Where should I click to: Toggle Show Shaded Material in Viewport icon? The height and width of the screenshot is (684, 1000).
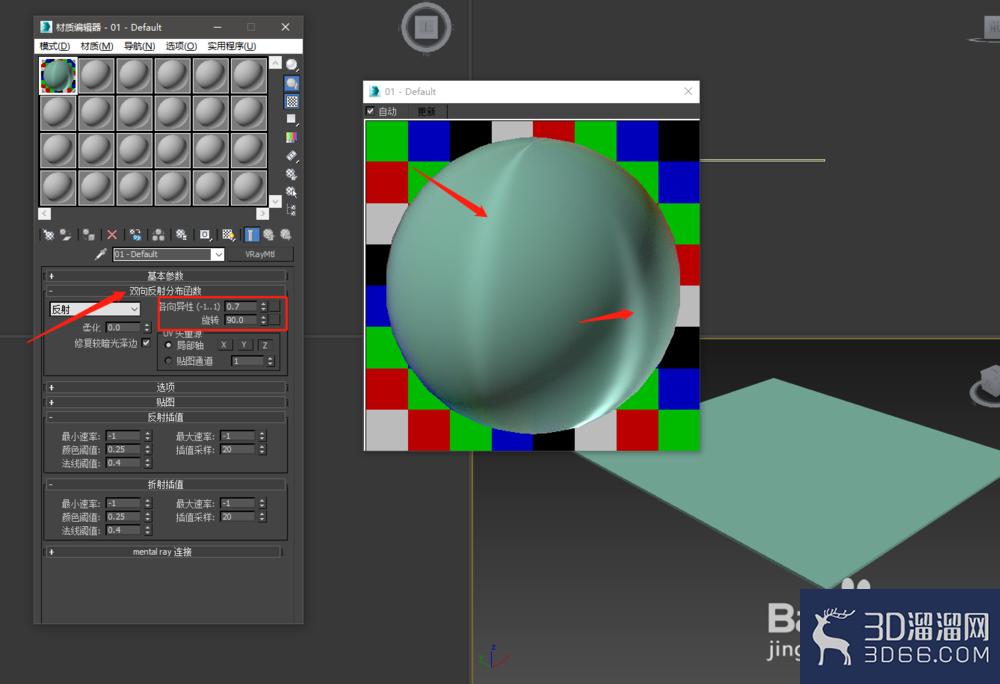(228, 235)
